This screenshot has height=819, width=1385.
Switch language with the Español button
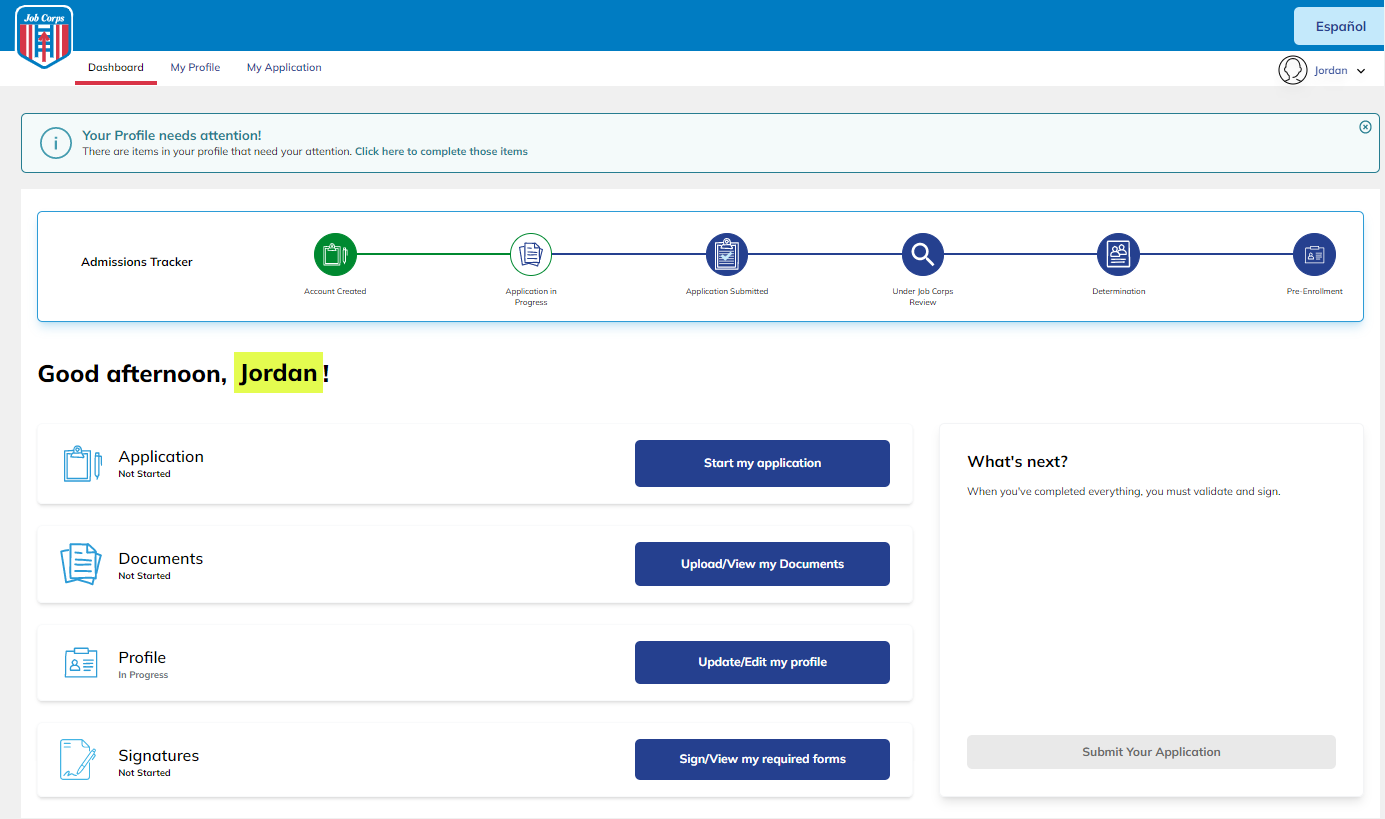1340,27
